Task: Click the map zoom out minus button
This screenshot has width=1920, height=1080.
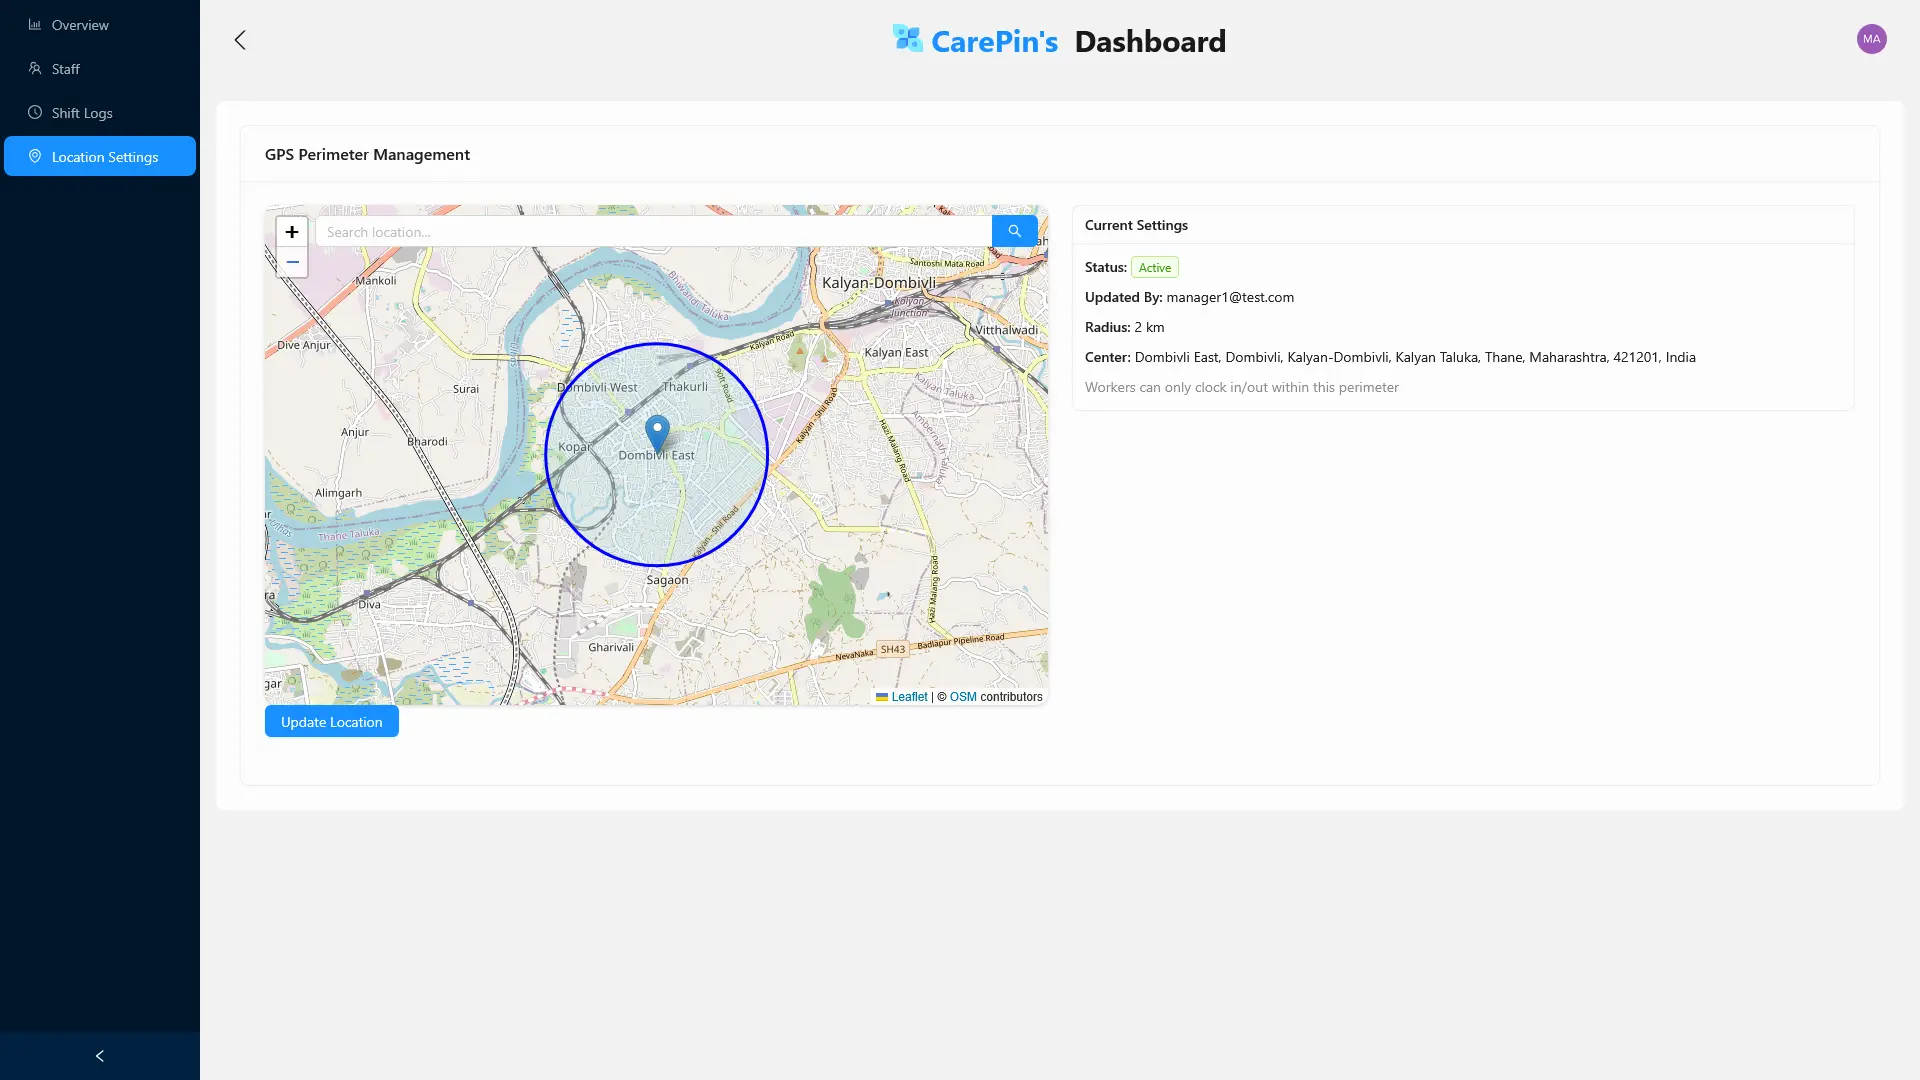Action: click(x=292, y=262)
